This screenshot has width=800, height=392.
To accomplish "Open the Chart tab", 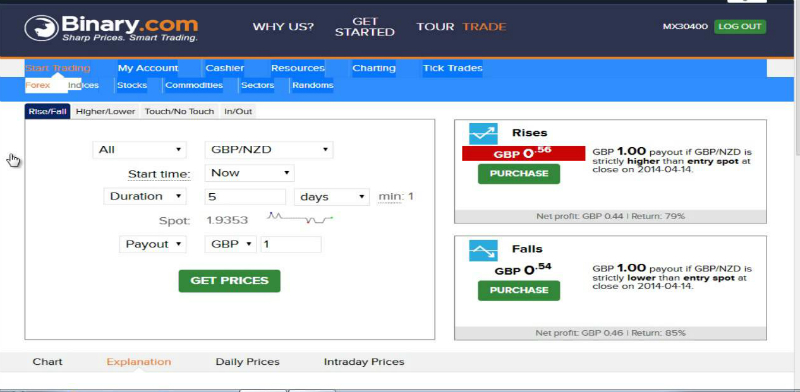I will click(x=47, y=362).
